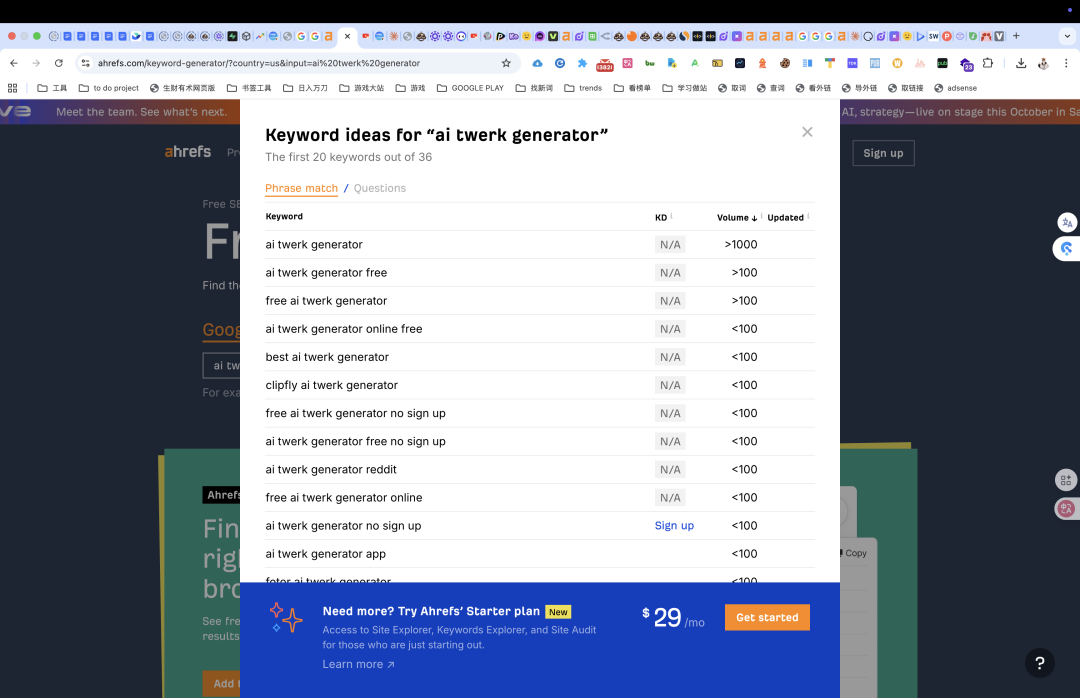Select the 'clipfly ai twerk generator' keyword

331,385
